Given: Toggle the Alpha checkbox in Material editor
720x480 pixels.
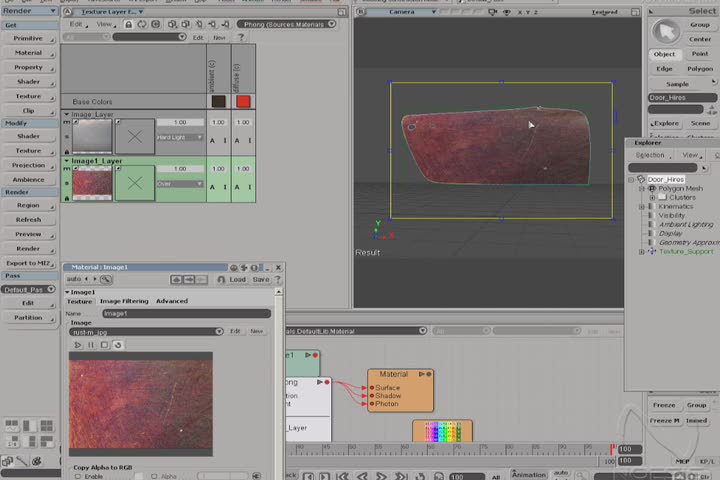Looking at the screenshot, I should (154, 476).
